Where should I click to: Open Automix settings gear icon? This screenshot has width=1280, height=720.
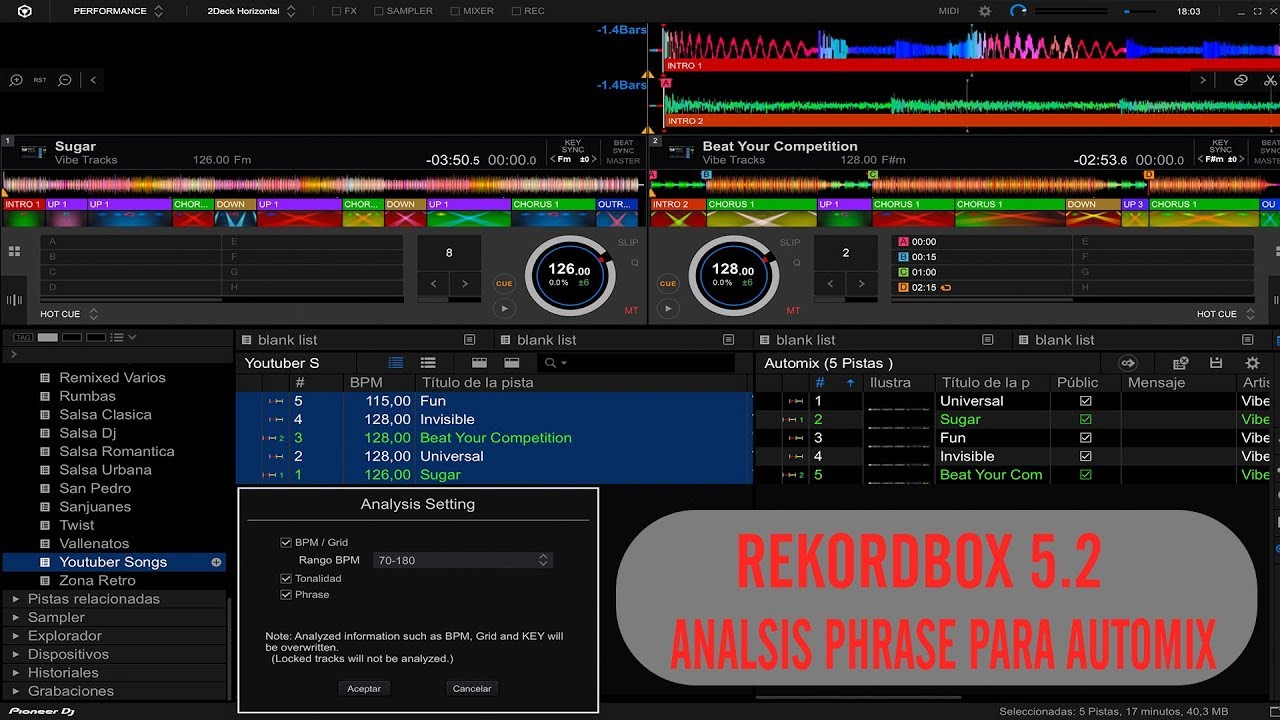click(1252, 363)
